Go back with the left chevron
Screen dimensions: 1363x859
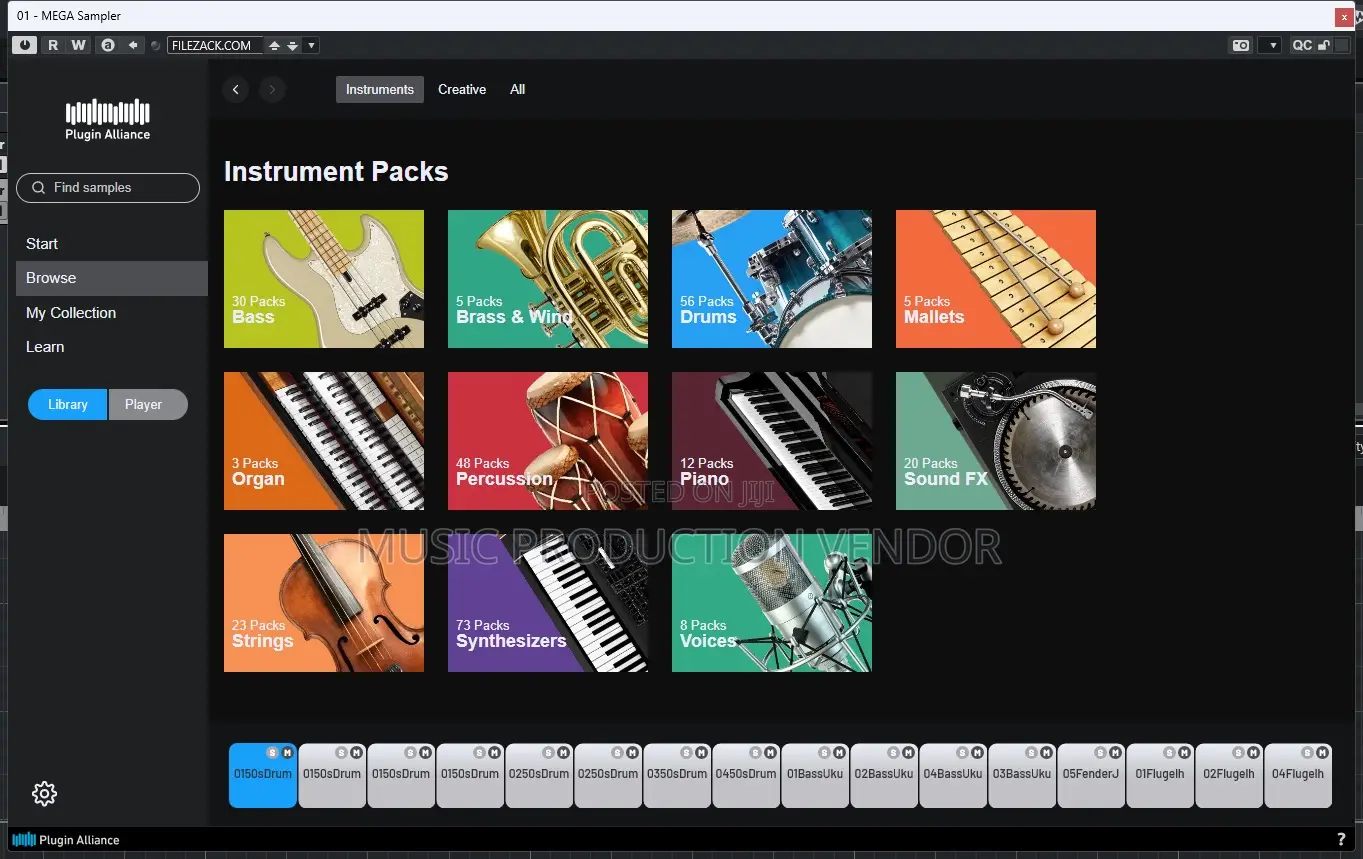coord(235,90)
